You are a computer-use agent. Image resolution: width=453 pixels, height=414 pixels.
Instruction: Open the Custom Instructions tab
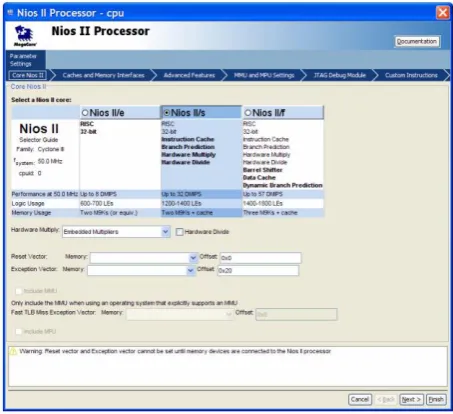411,75
